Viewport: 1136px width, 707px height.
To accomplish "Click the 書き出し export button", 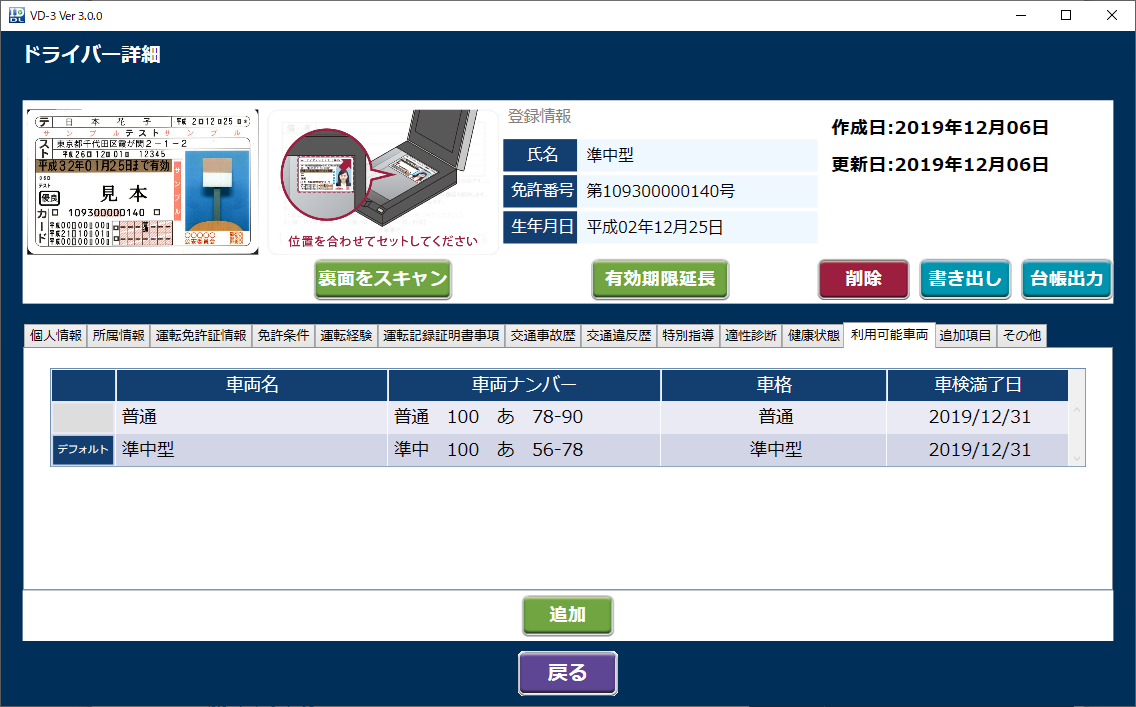I will [x=965, y=279].
